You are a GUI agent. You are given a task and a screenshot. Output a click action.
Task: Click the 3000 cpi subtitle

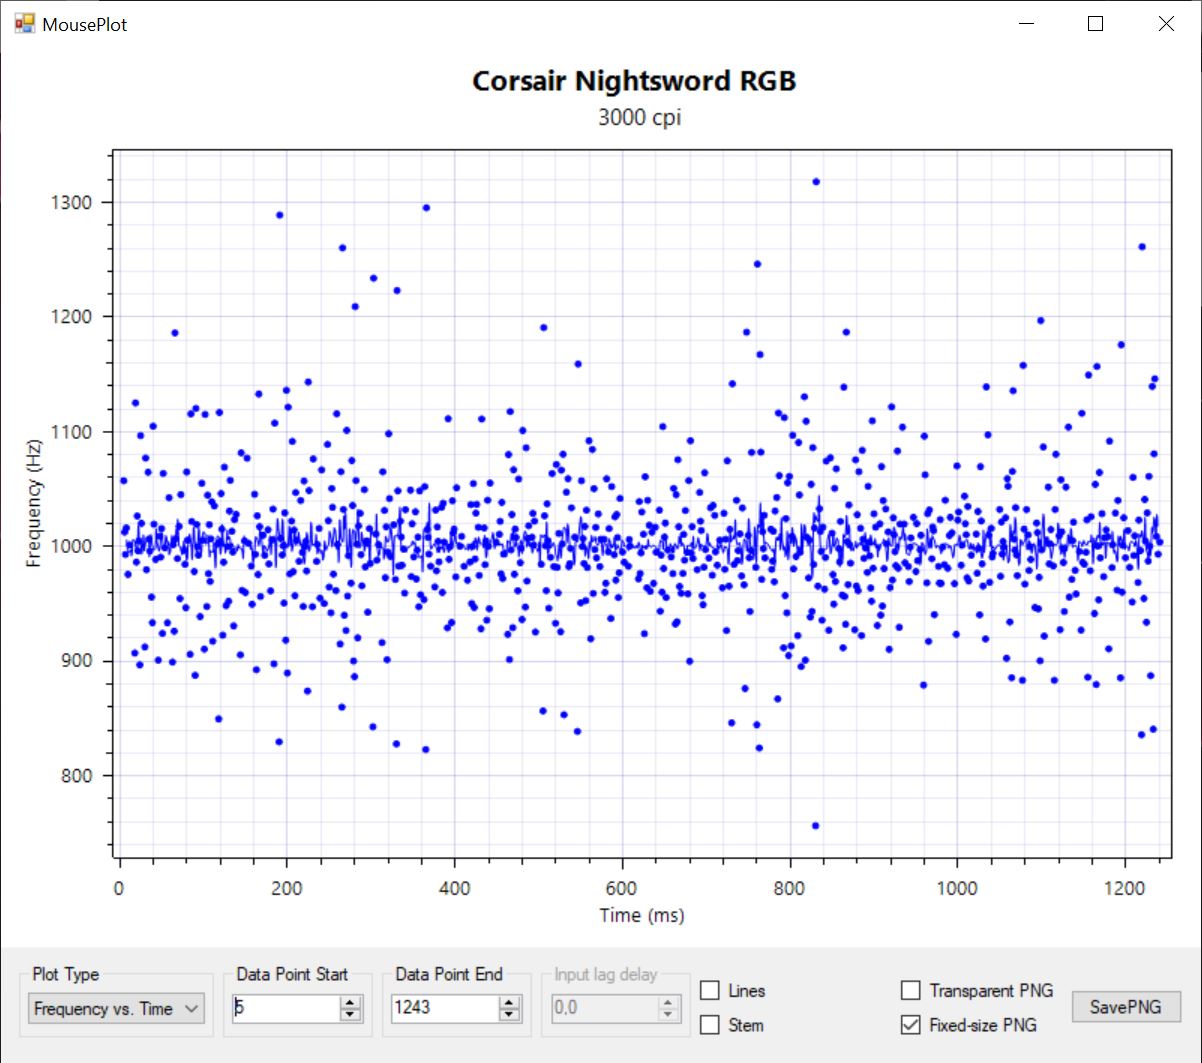coord(639,117)
